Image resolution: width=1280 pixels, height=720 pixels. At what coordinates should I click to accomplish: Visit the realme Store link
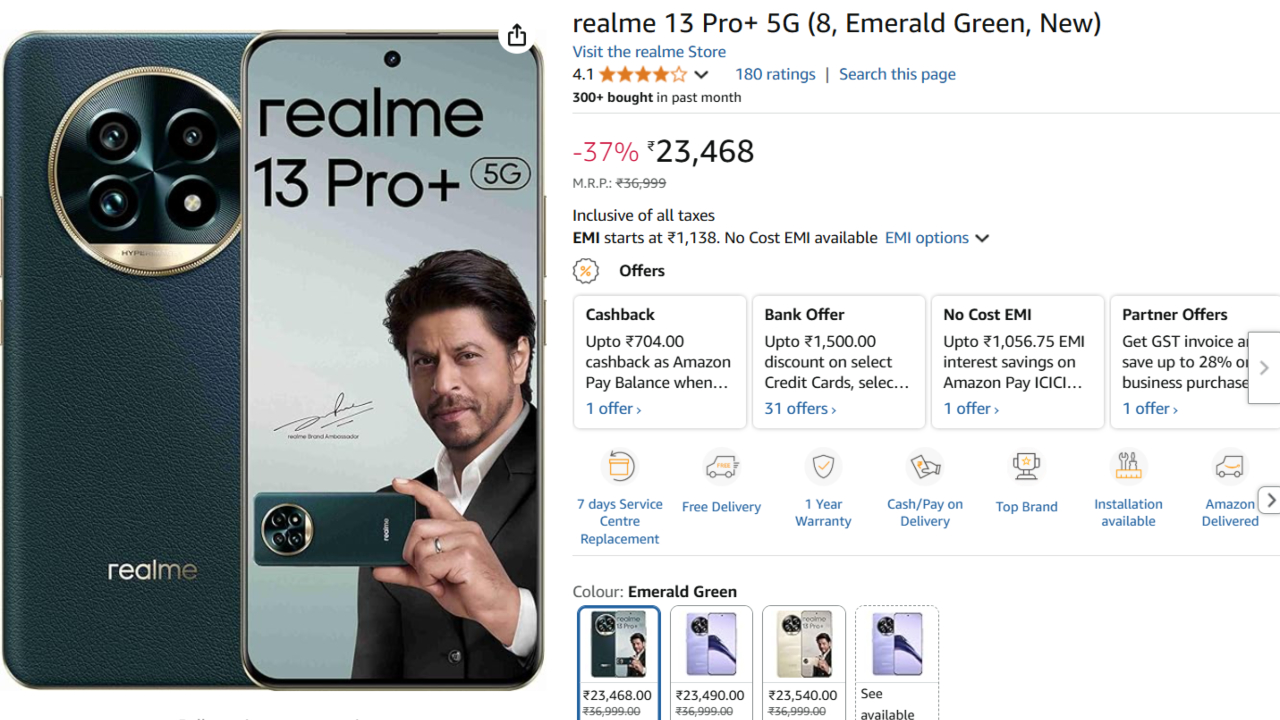point(649,52)
